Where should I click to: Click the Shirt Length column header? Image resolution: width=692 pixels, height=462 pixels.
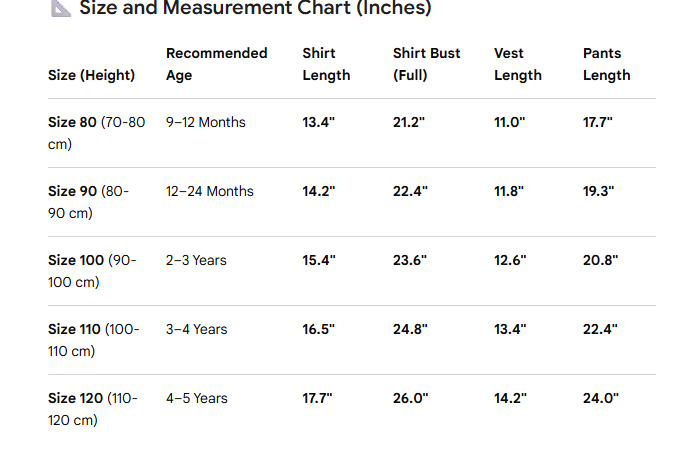click(x=326, y=64)
